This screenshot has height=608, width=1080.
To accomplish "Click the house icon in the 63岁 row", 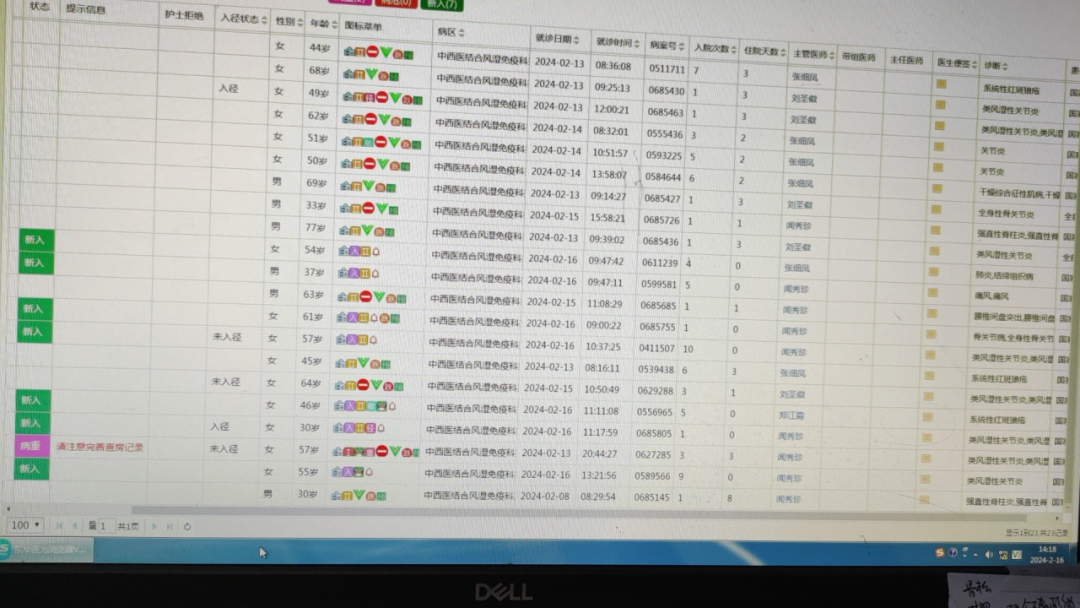I will coord(342,297).
